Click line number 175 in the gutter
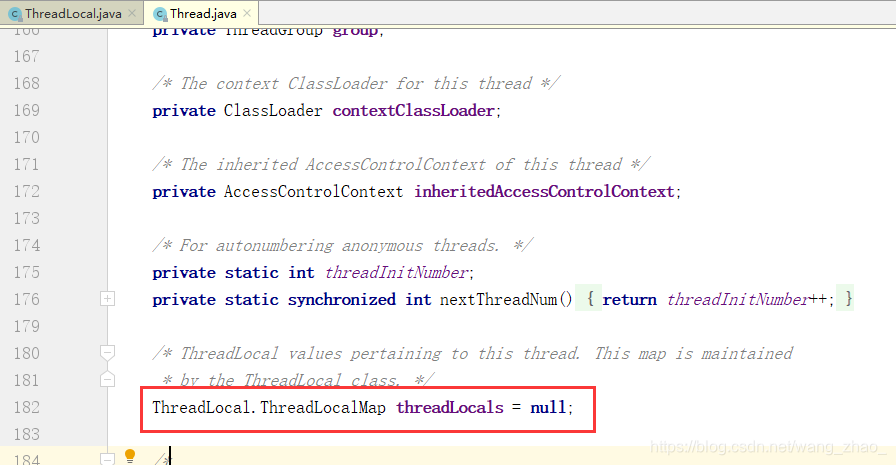 [27, 272]
